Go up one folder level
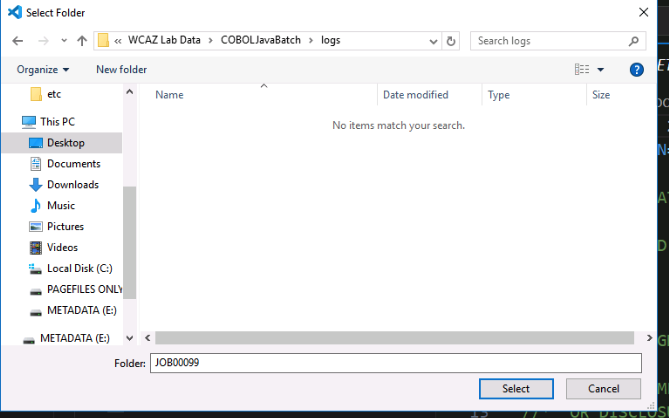 [82, 41]
